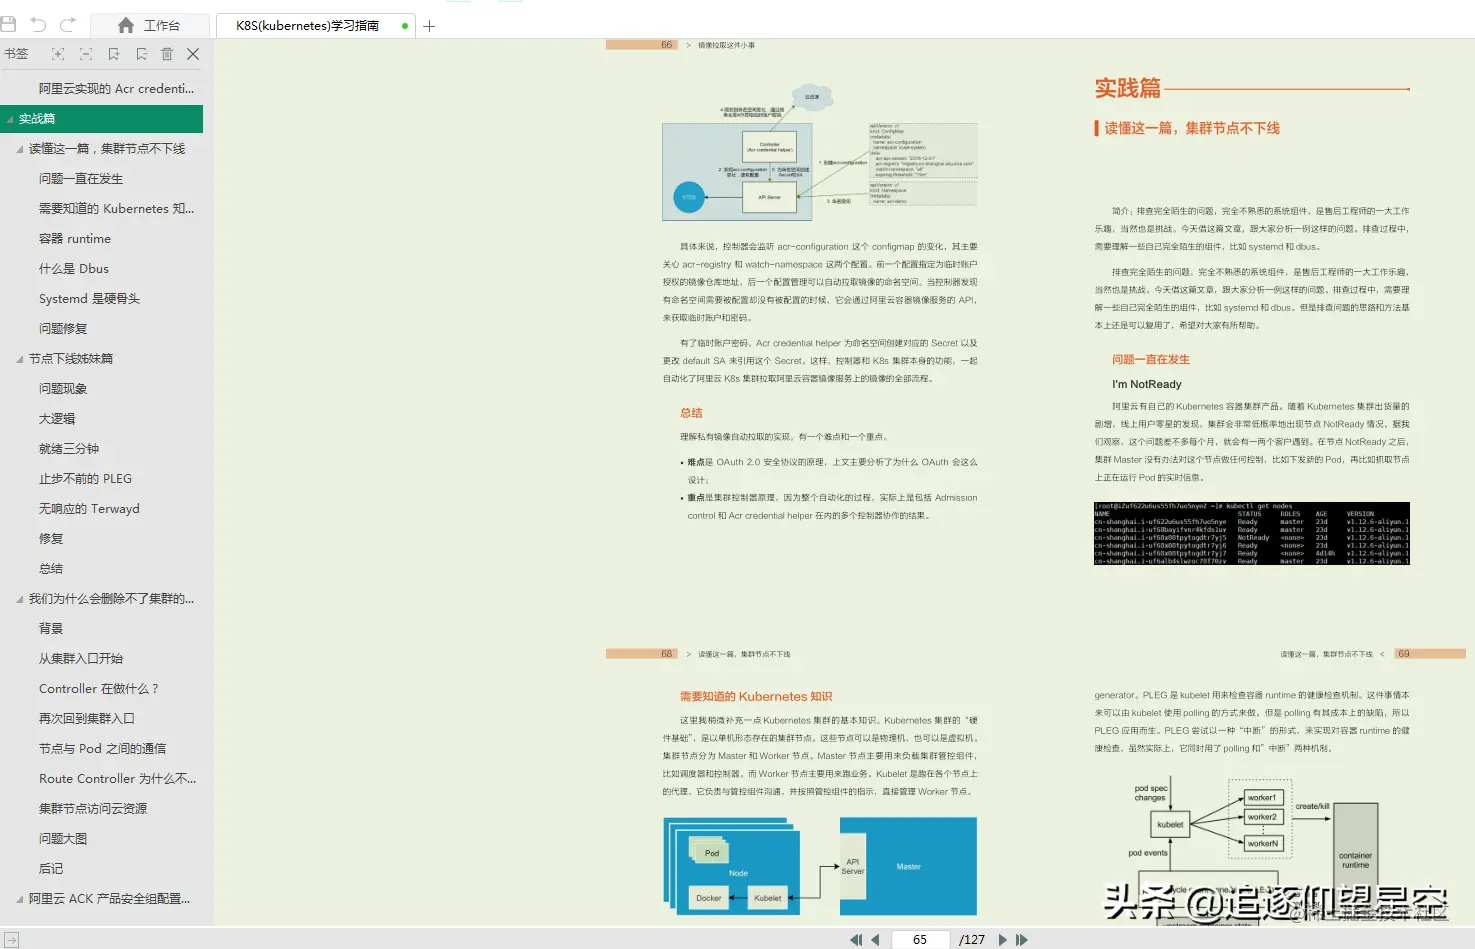Click the sidebar toggle icon at bottom-left
The width and height of the screenshot is (1475, 949).
pos(11,940)
